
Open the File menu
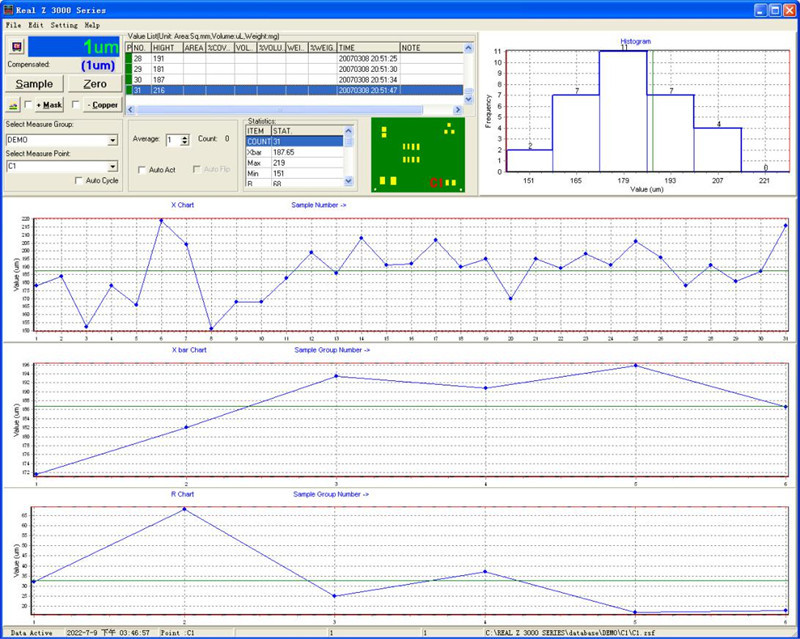click(13, 24)
